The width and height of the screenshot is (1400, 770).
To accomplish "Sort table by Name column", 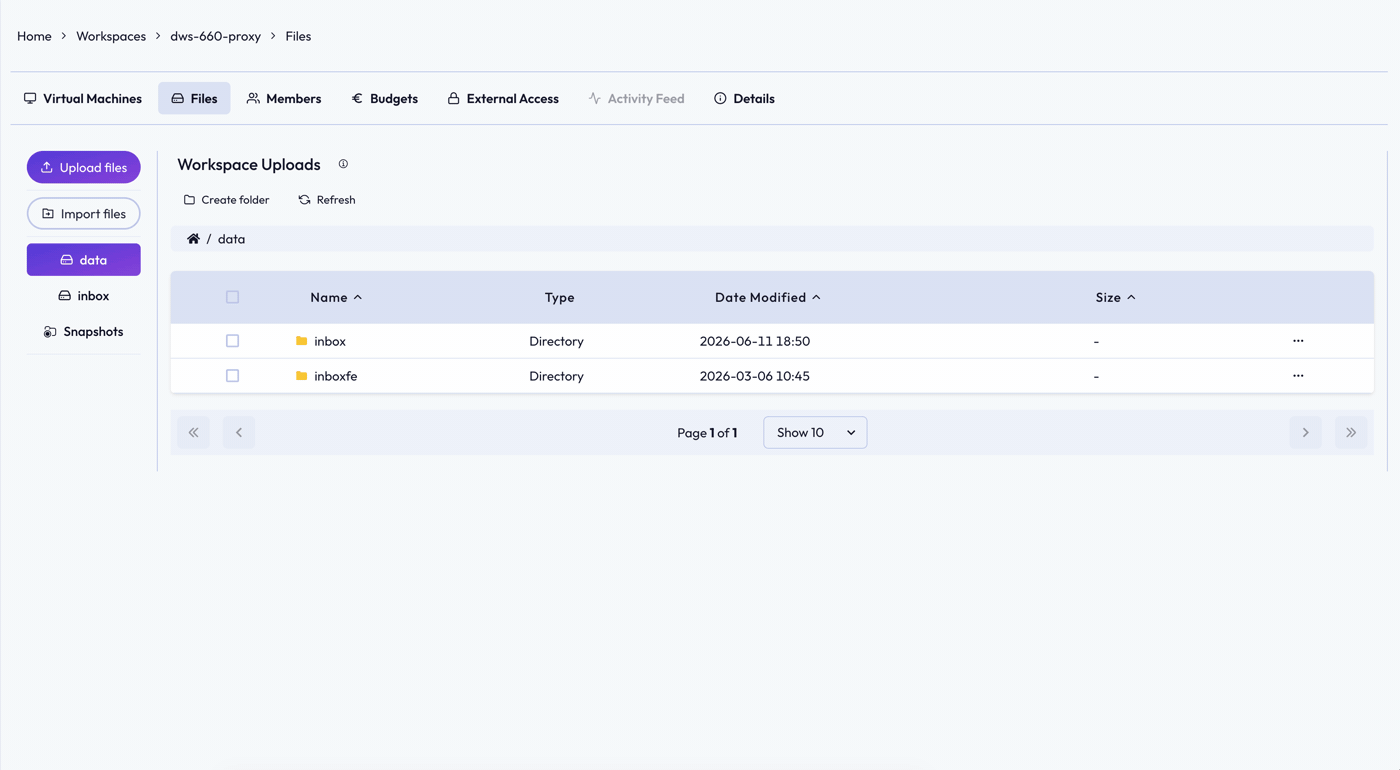I will click(336, 297).
